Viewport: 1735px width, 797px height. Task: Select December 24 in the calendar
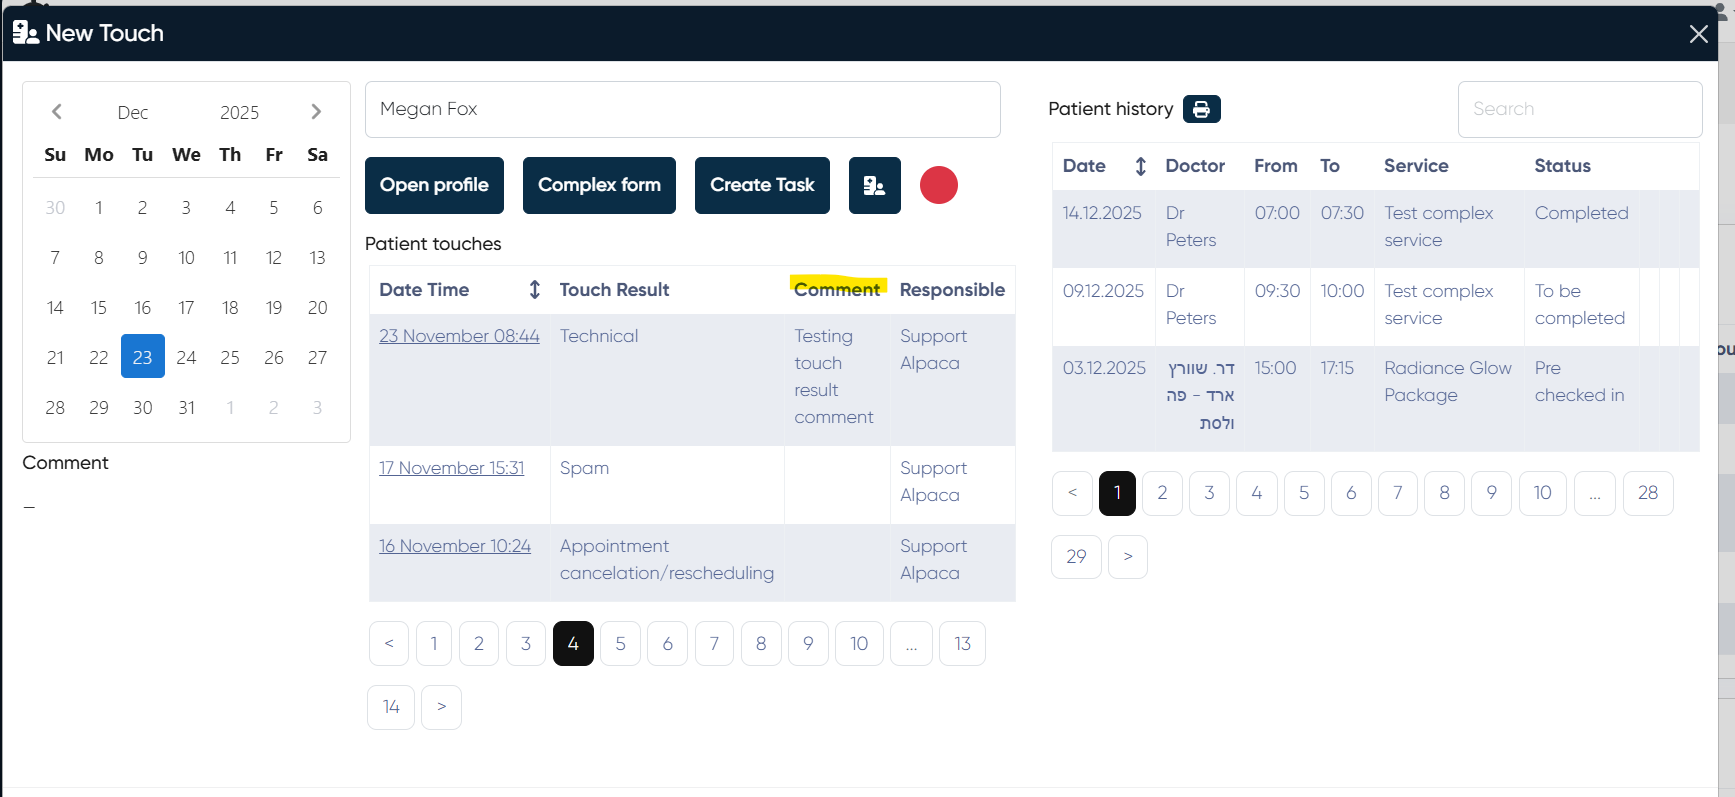[x=186, y=358]
